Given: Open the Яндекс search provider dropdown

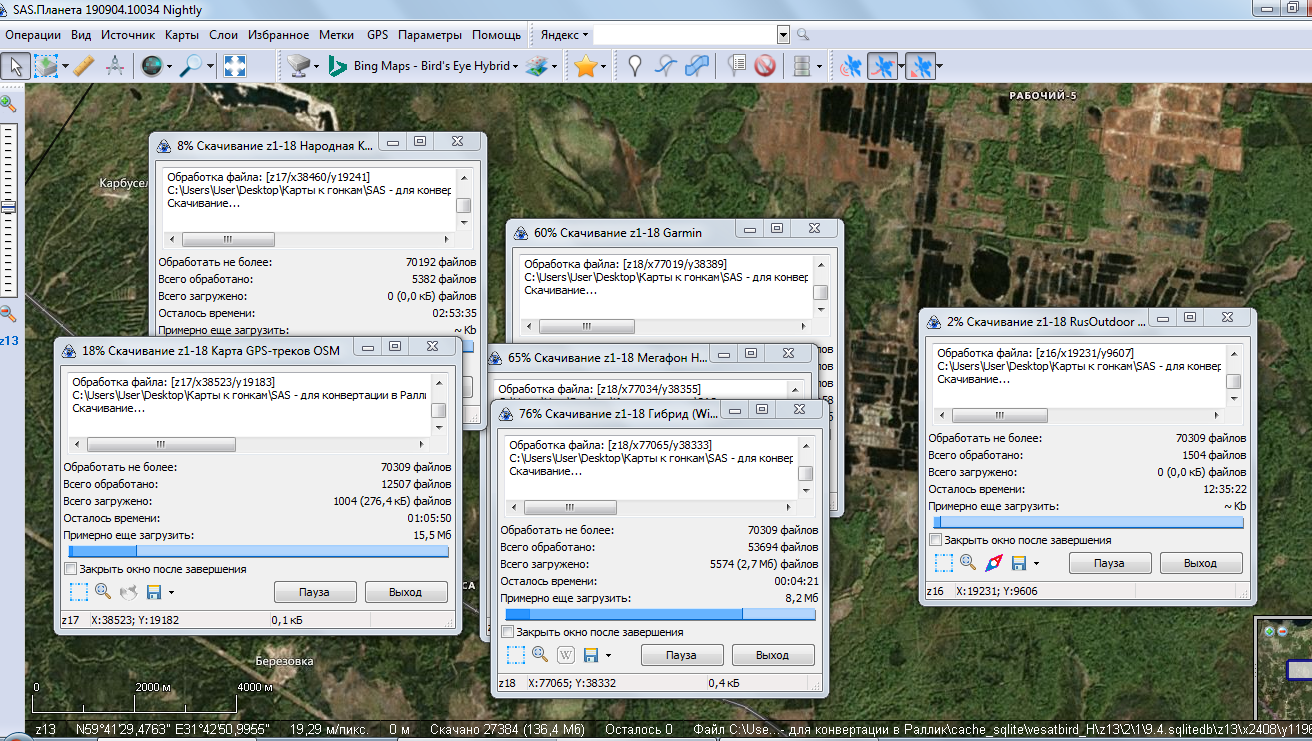Looking at the screenshot, I should pyautogui.click(x=584, y=35).
